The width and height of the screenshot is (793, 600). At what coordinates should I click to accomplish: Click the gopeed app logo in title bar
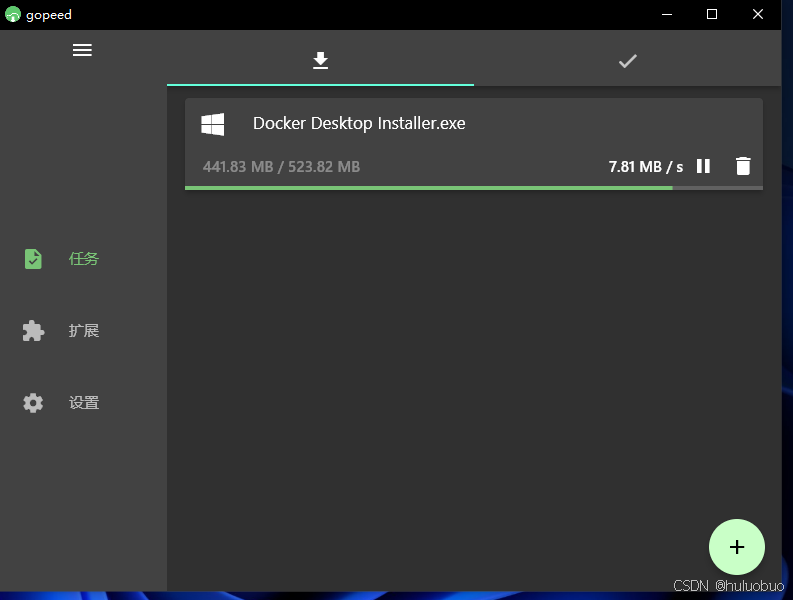point(13,14)
